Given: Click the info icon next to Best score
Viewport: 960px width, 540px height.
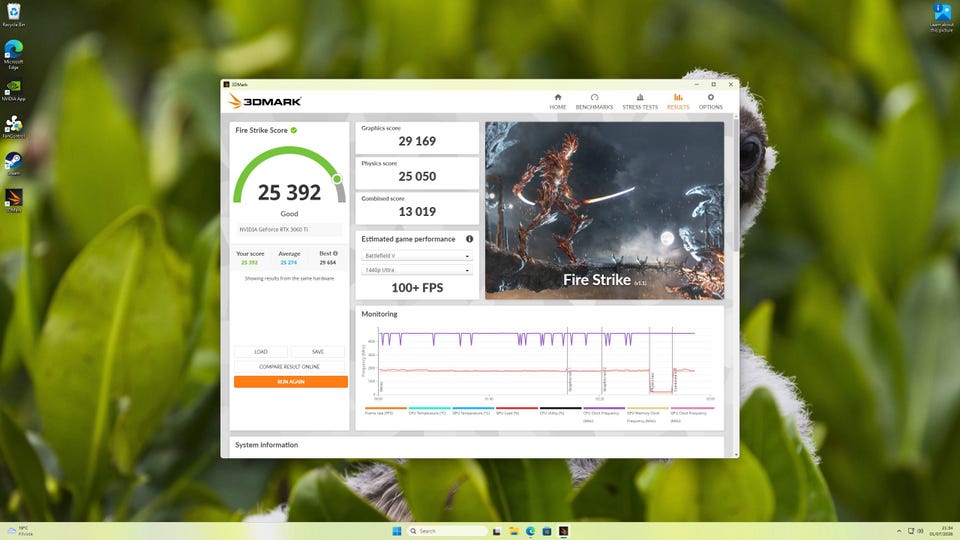Looking at the screenshot, I should click(x=335, y=253).
